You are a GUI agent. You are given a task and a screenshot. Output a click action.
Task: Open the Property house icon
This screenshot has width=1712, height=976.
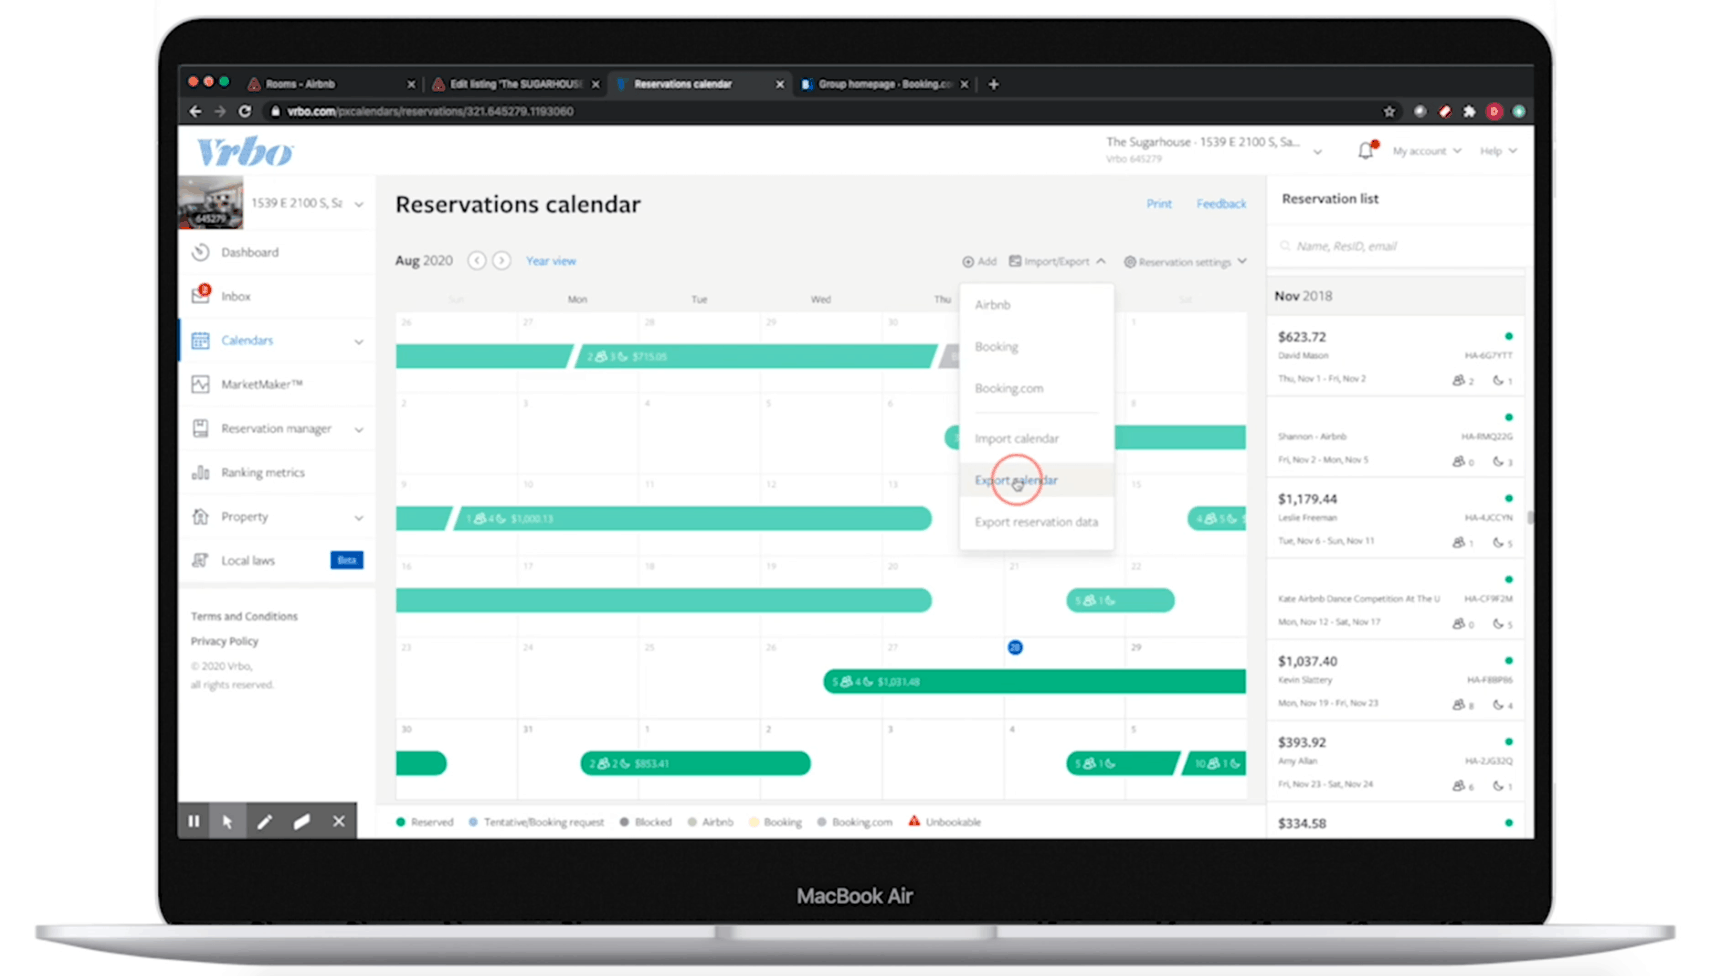[201, 516]
